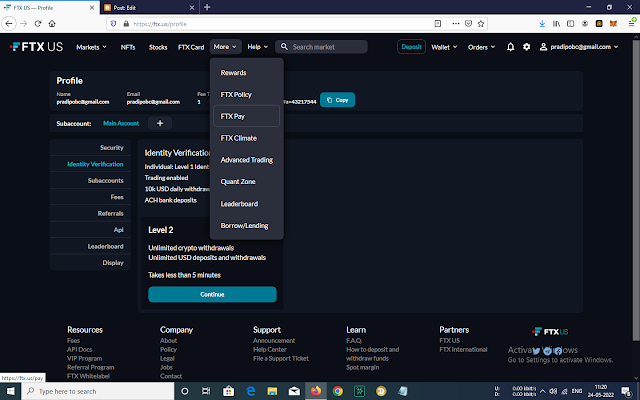640x400 pixels.
Task: Select Leaderboard in More menu
Action: pyautogui.click(x=247, y=204)
